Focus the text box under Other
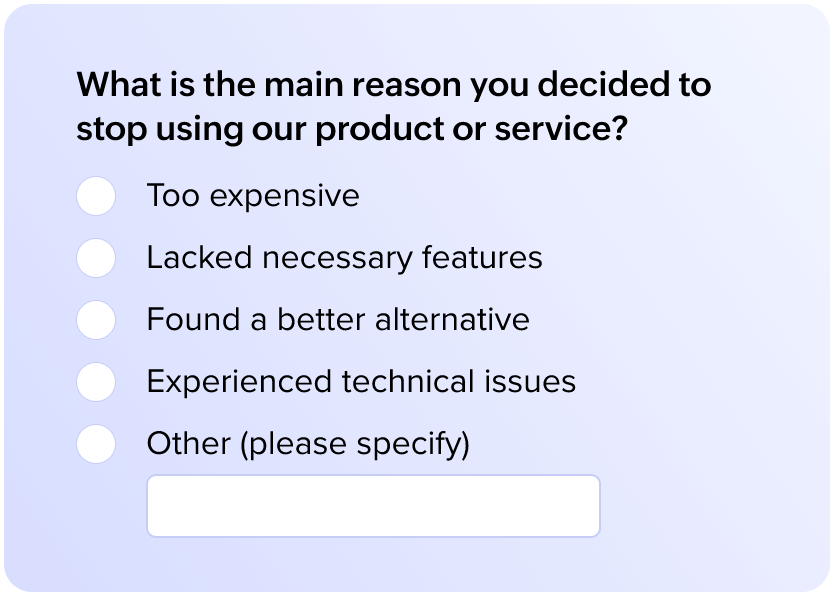Screen dimensions: 834x596 373,506
